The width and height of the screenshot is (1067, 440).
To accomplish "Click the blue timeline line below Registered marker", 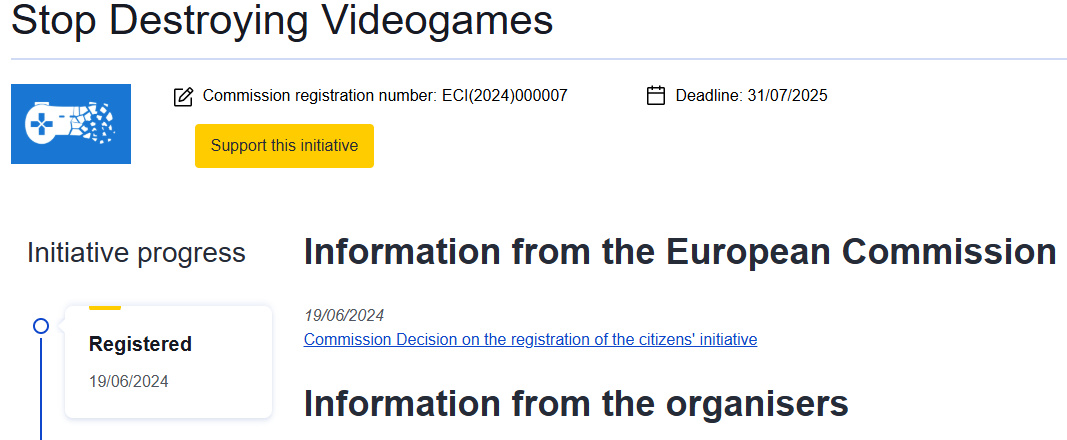I will [x=42, y=390].
